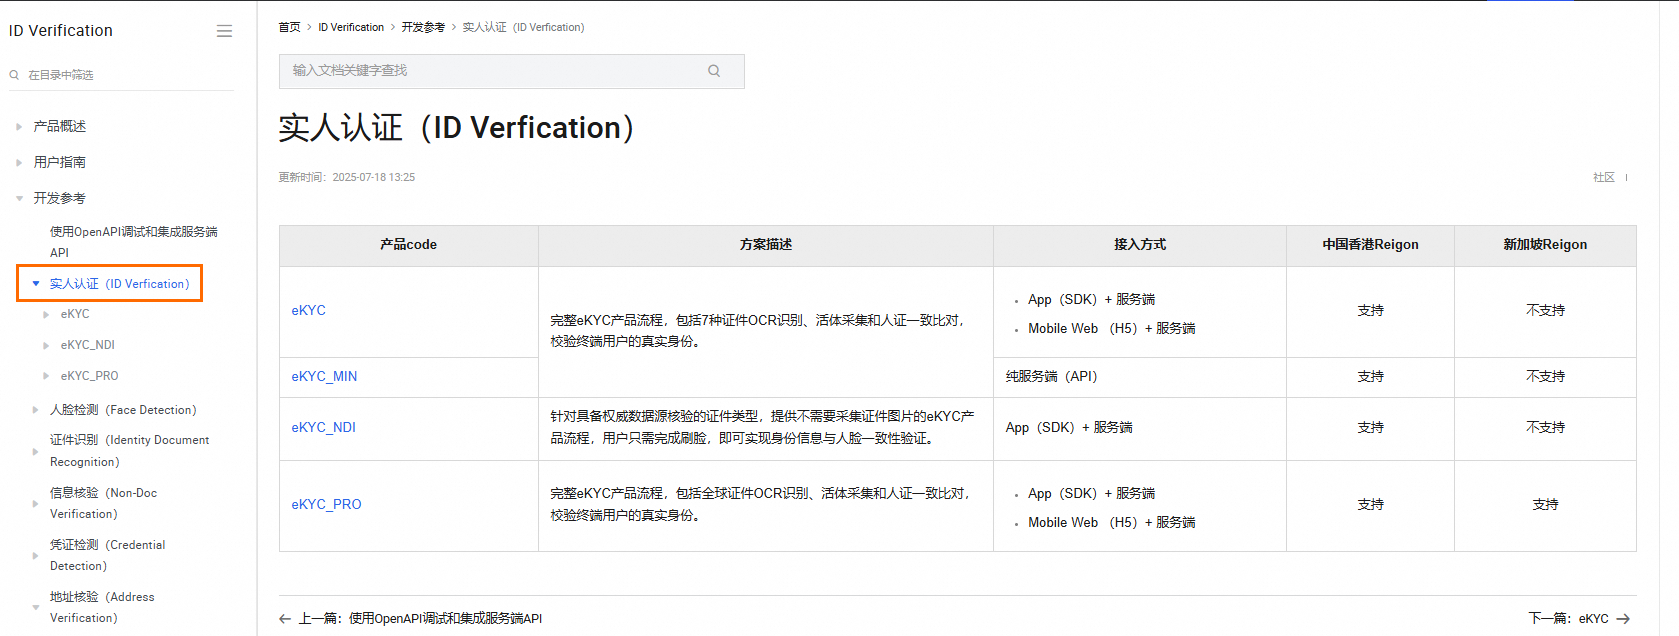
Task: Expand 信息核验 (Non-Doc Verification) node
Action: tap(36, 504)
